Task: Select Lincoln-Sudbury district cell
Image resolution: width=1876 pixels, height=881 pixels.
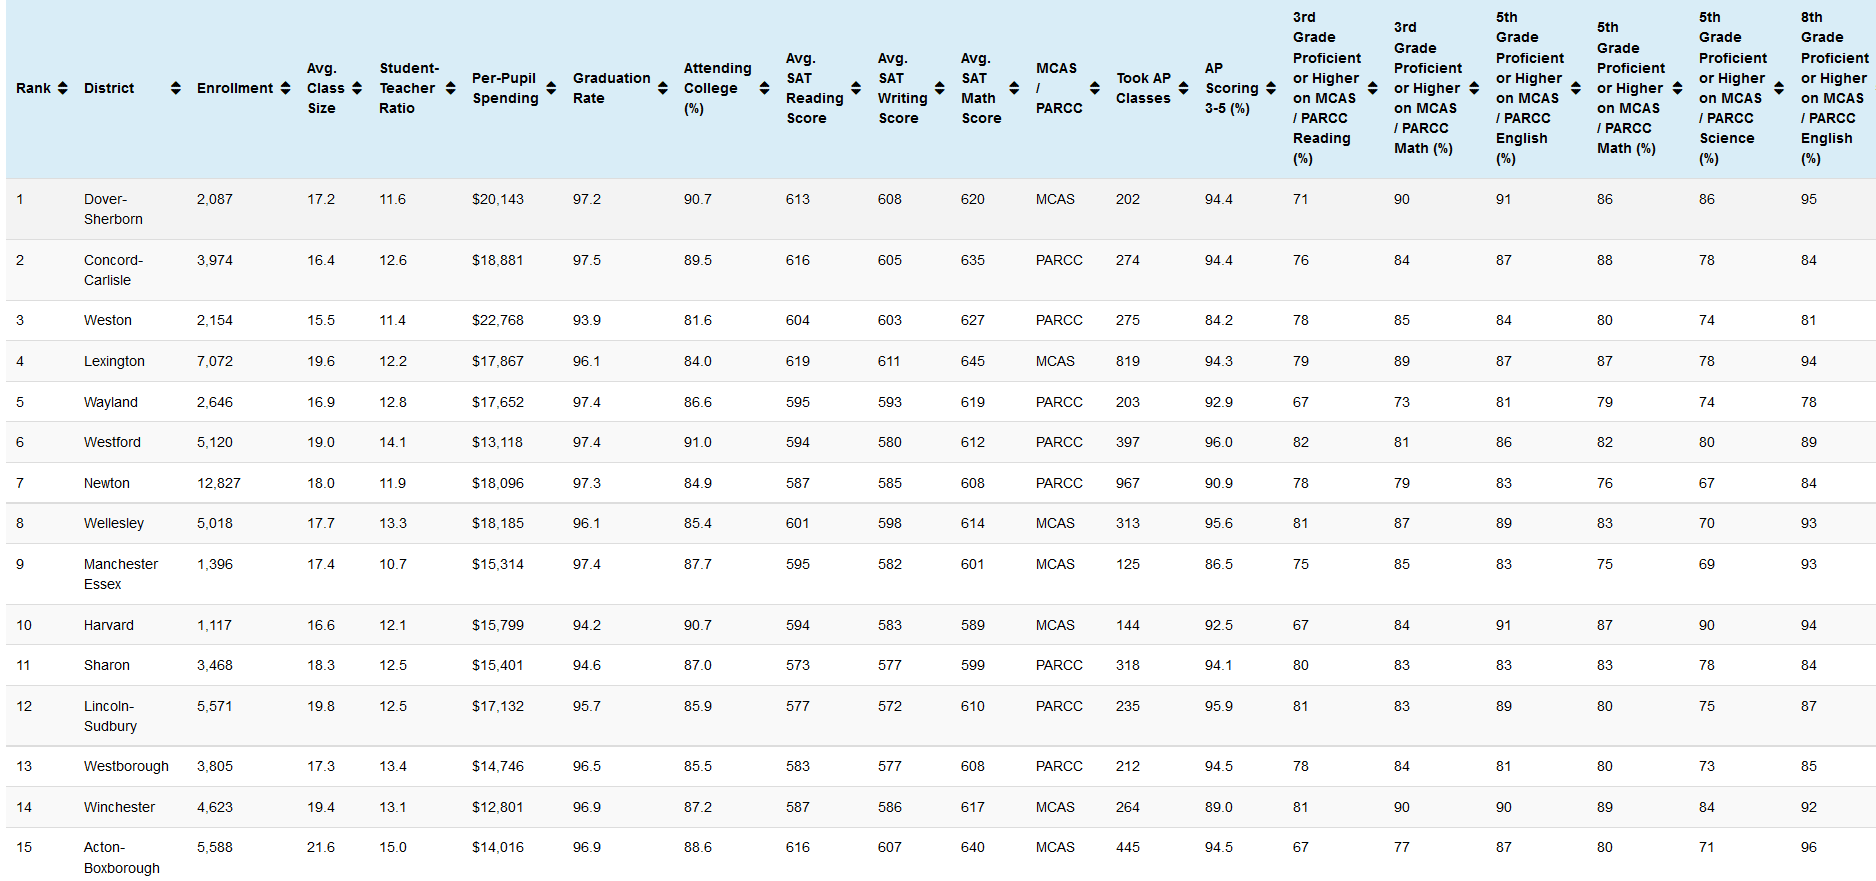Action: [110, 716]
